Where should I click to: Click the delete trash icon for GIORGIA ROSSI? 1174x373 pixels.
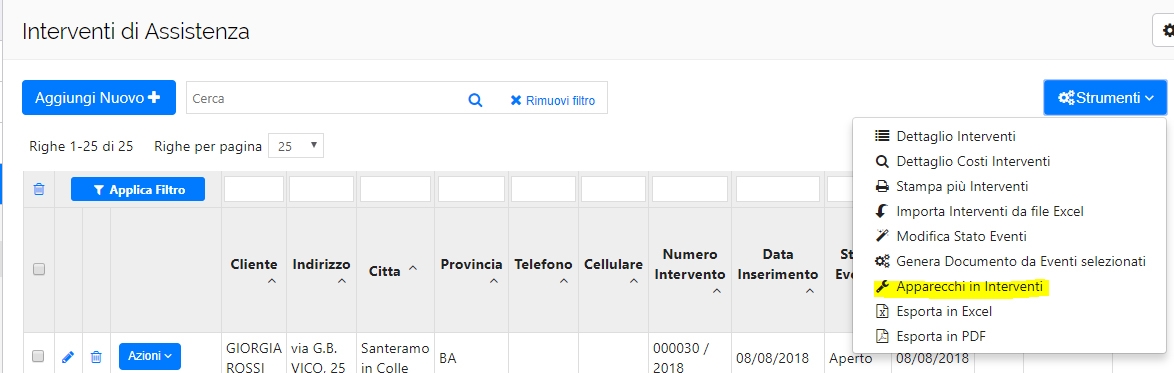coord(96,357)
